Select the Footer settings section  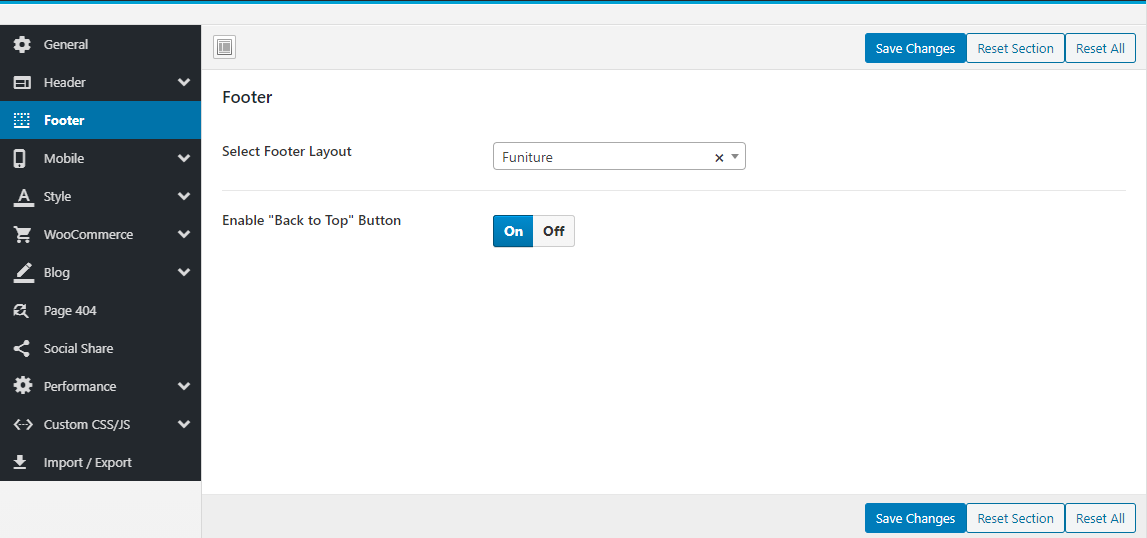pos(100,121)
